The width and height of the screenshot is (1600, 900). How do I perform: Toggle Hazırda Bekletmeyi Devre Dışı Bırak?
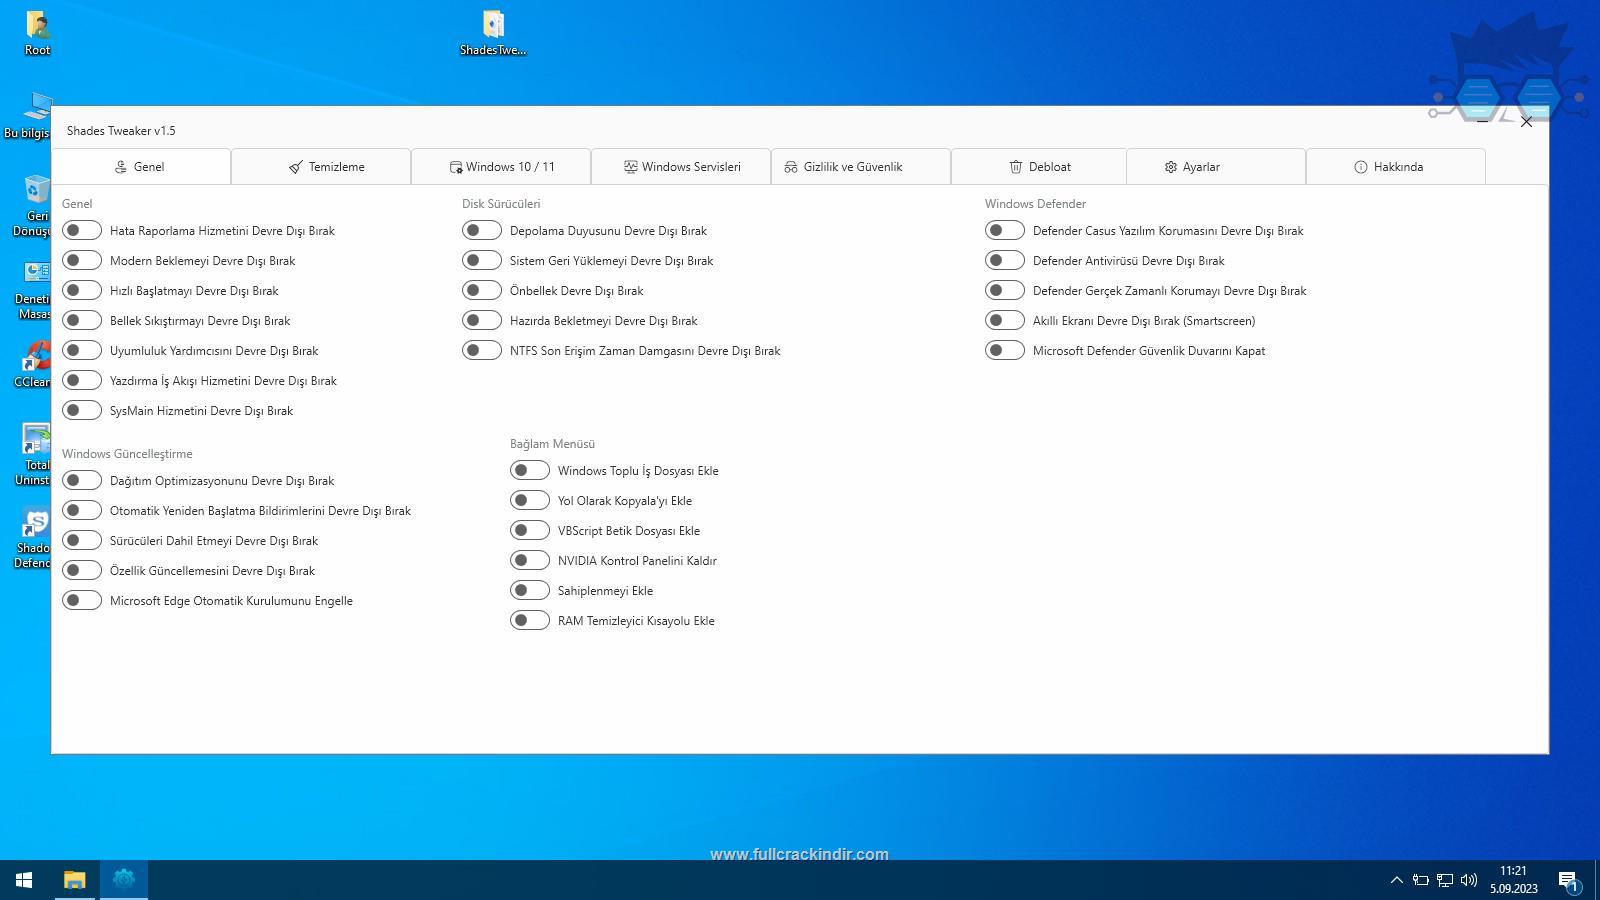[x=482, y=320]
